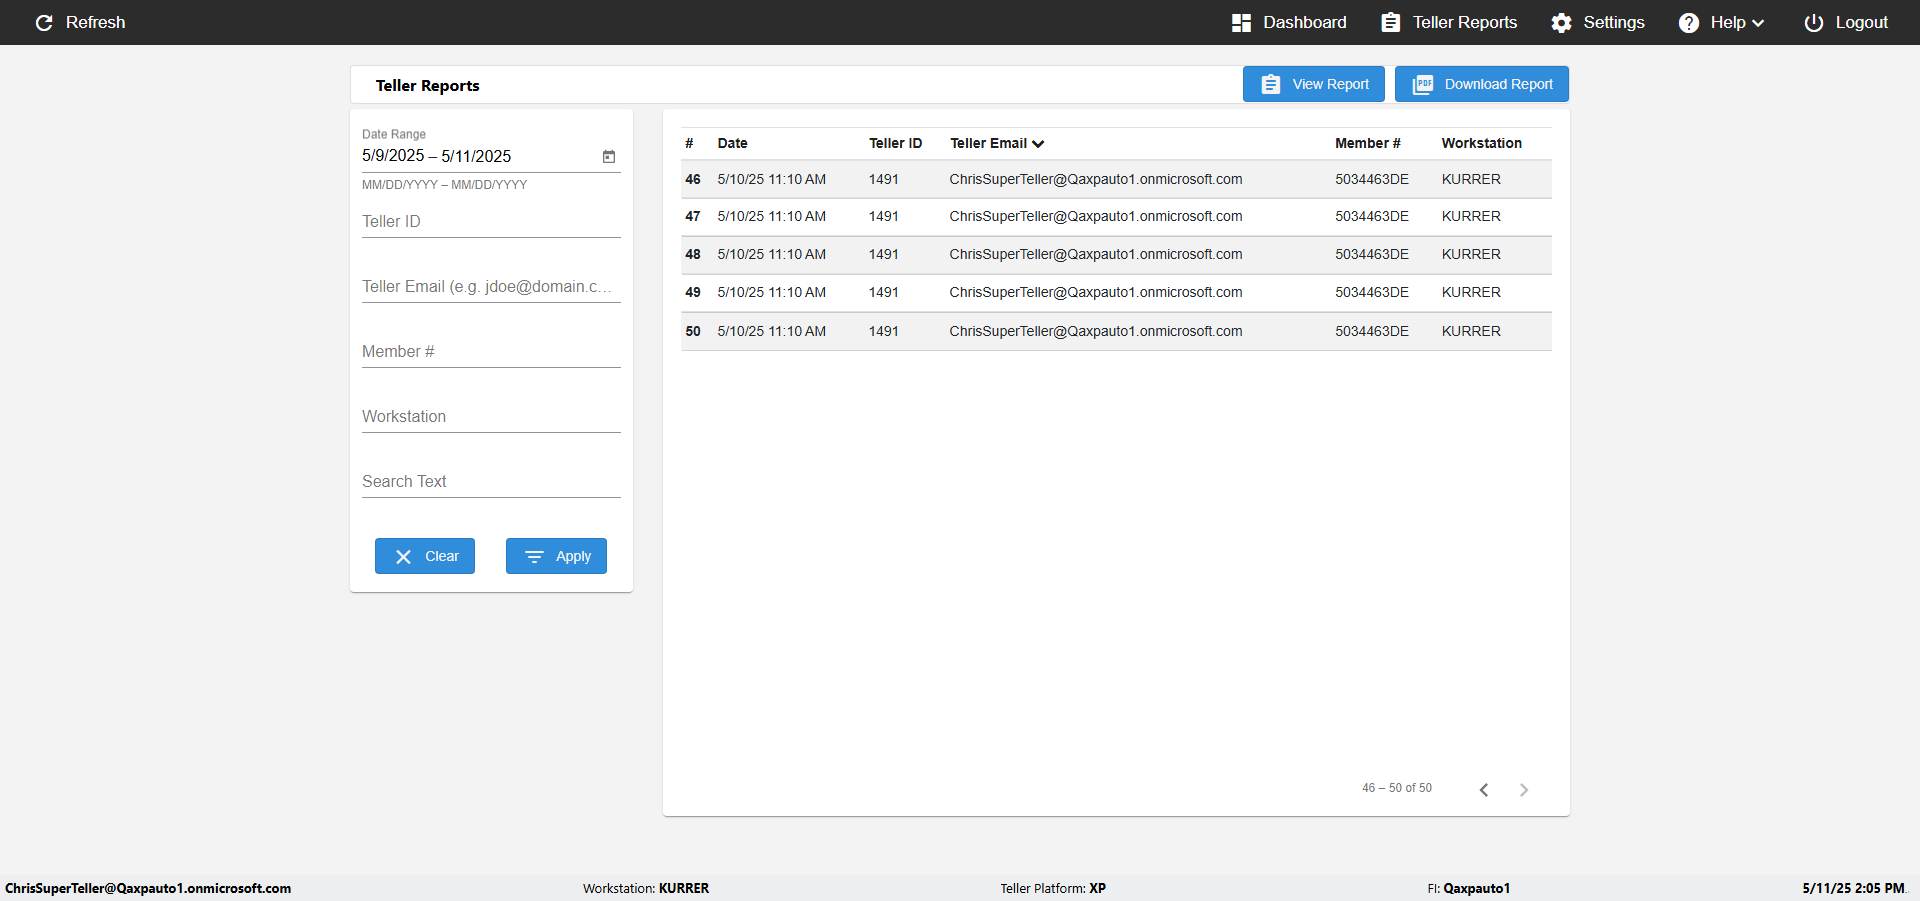
Task: Expand the Help dropdown chevron
Action: point(1758,23)
